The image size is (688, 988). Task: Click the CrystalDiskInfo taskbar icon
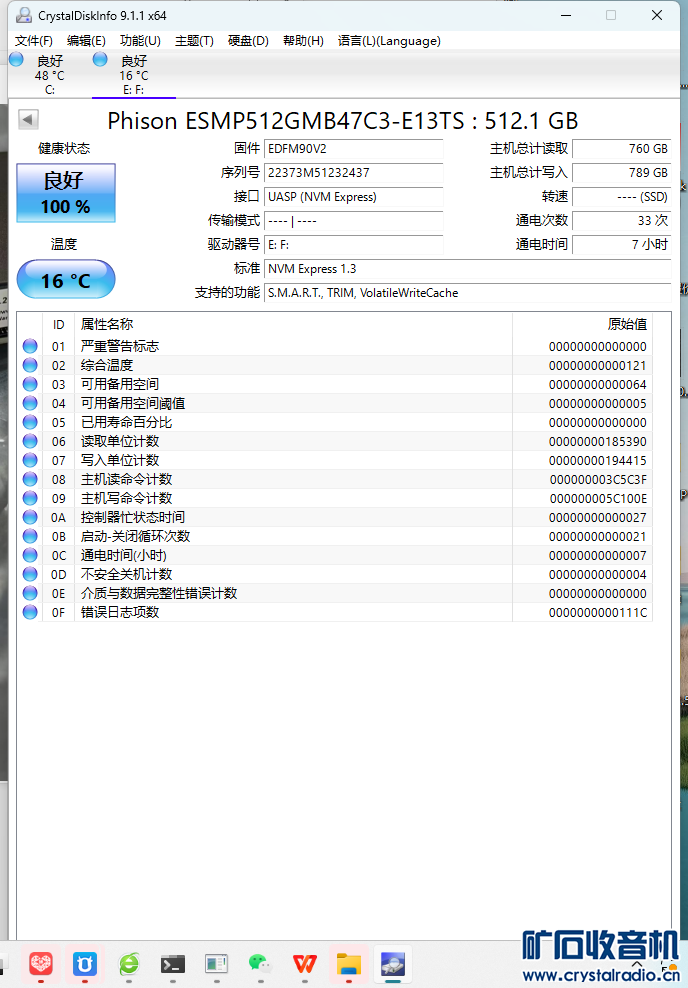coord(393,963)
